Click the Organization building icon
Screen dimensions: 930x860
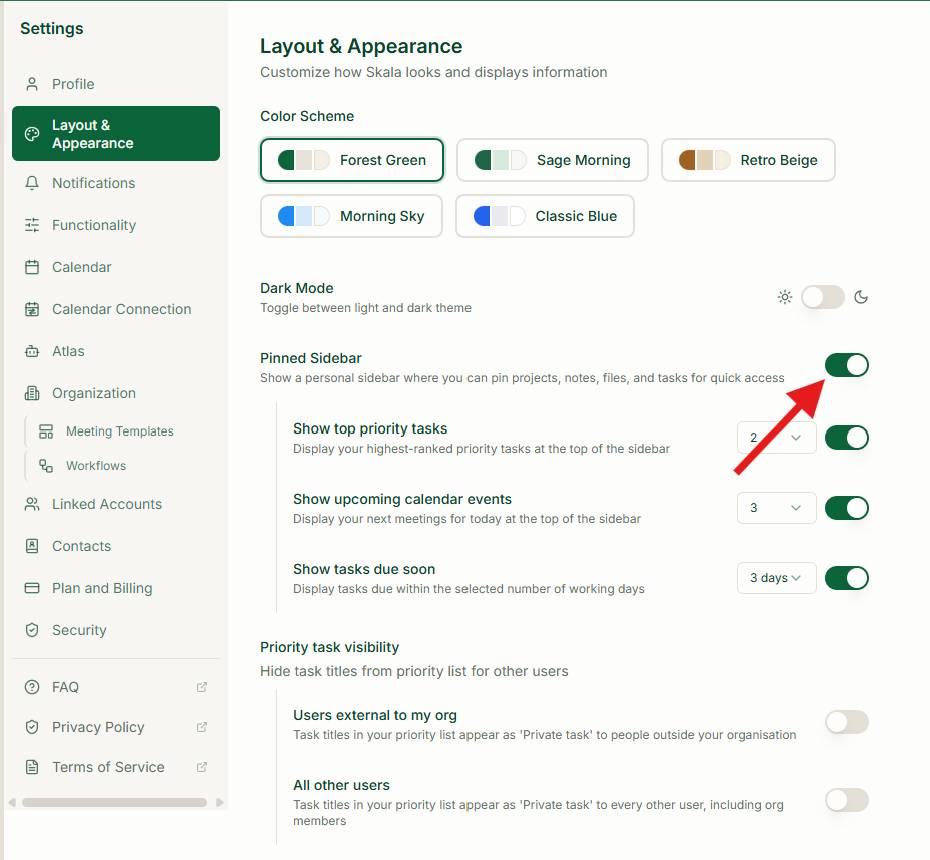tap(32, 394)
